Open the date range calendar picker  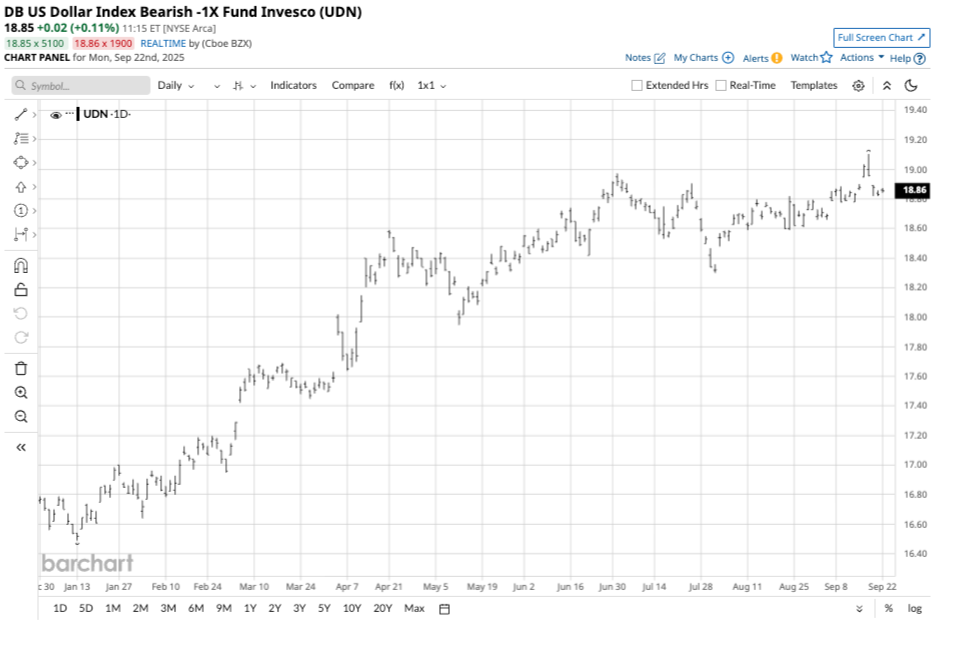click(445, 609)
